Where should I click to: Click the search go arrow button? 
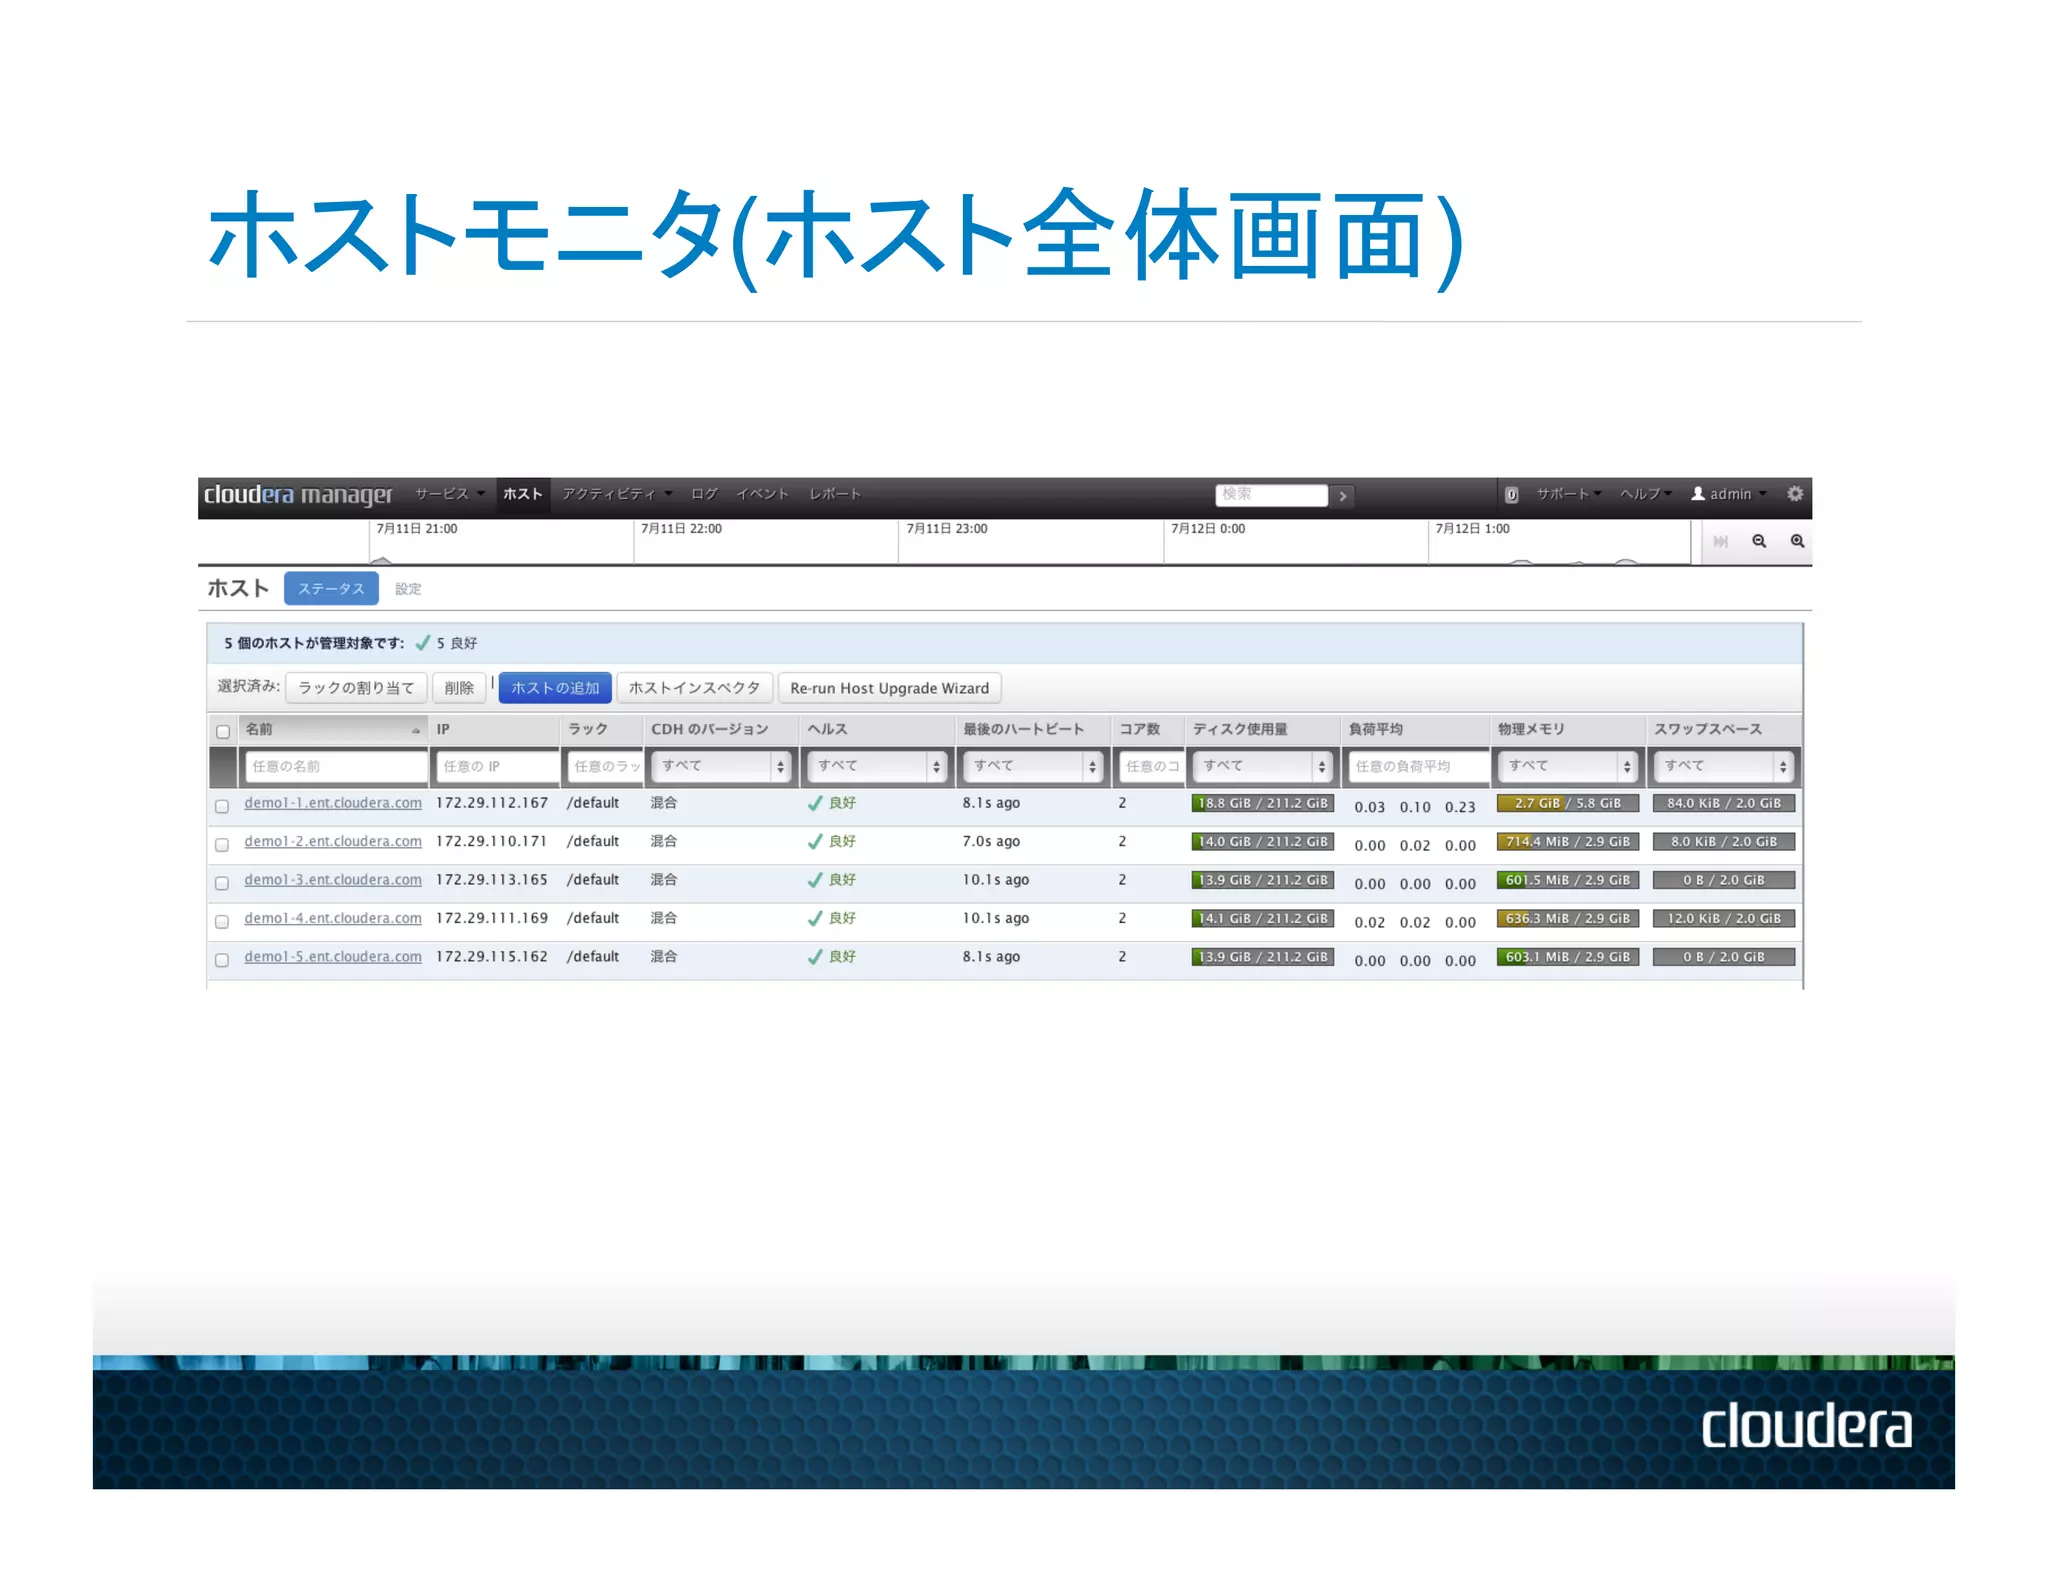(1343, 495)
